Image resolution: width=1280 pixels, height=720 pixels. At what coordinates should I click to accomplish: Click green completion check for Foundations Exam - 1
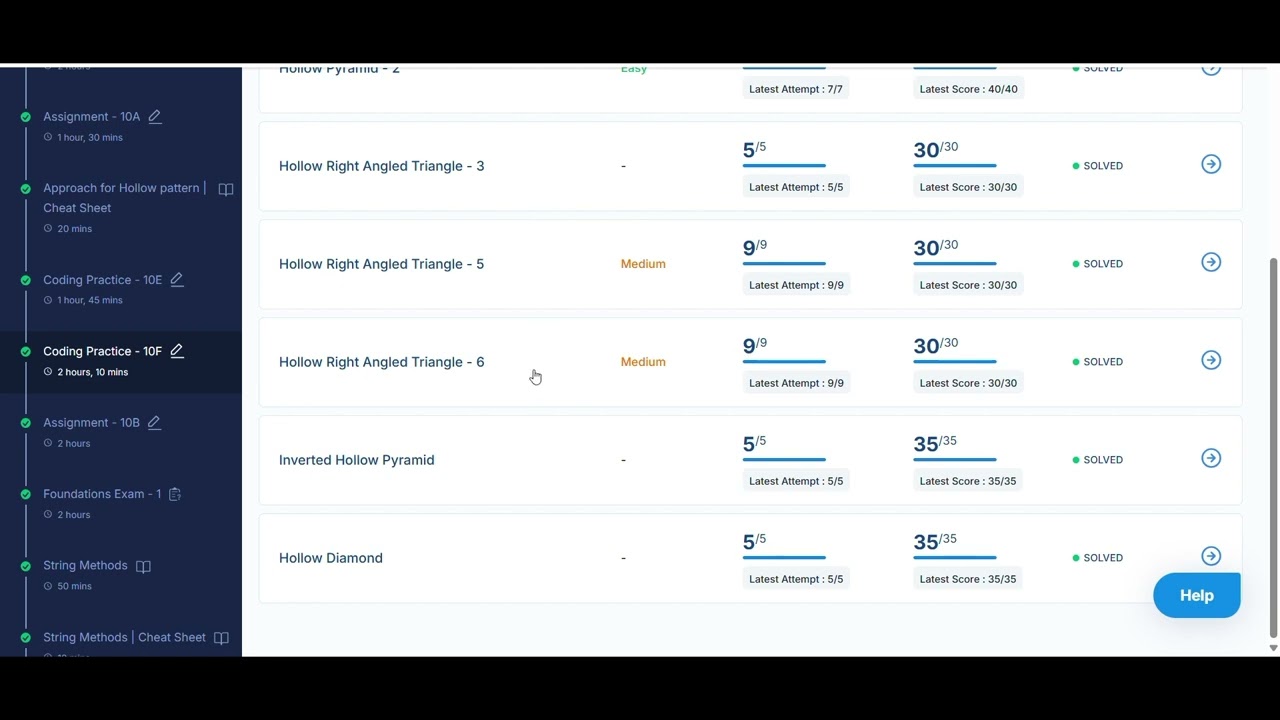(26, 494)
